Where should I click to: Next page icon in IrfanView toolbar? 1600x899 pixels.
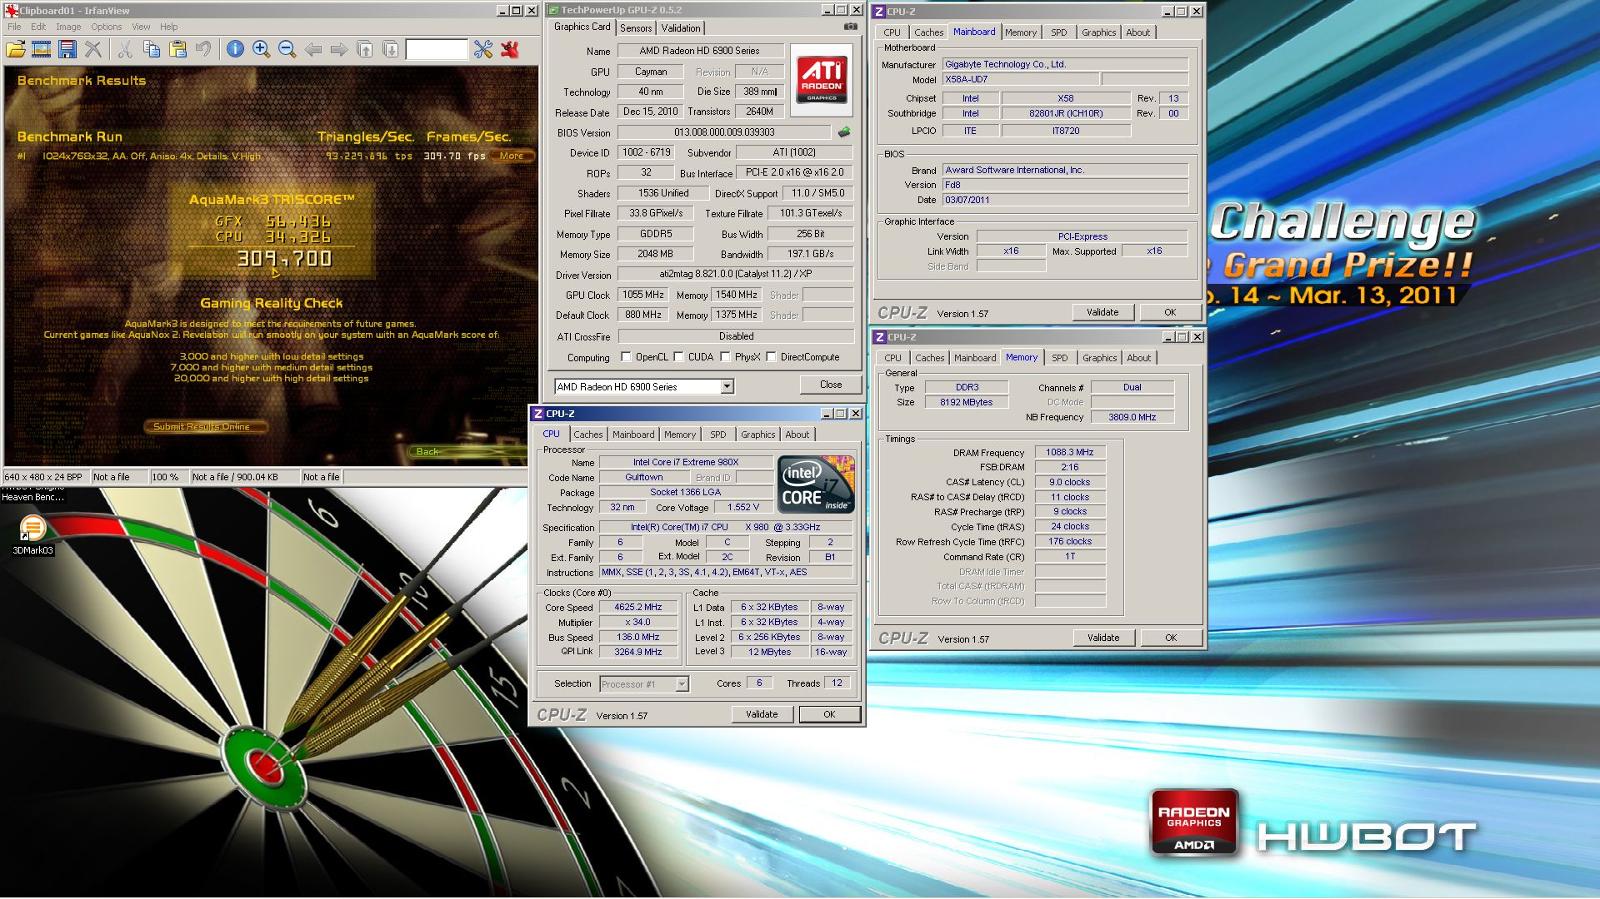tap(391, 49)
